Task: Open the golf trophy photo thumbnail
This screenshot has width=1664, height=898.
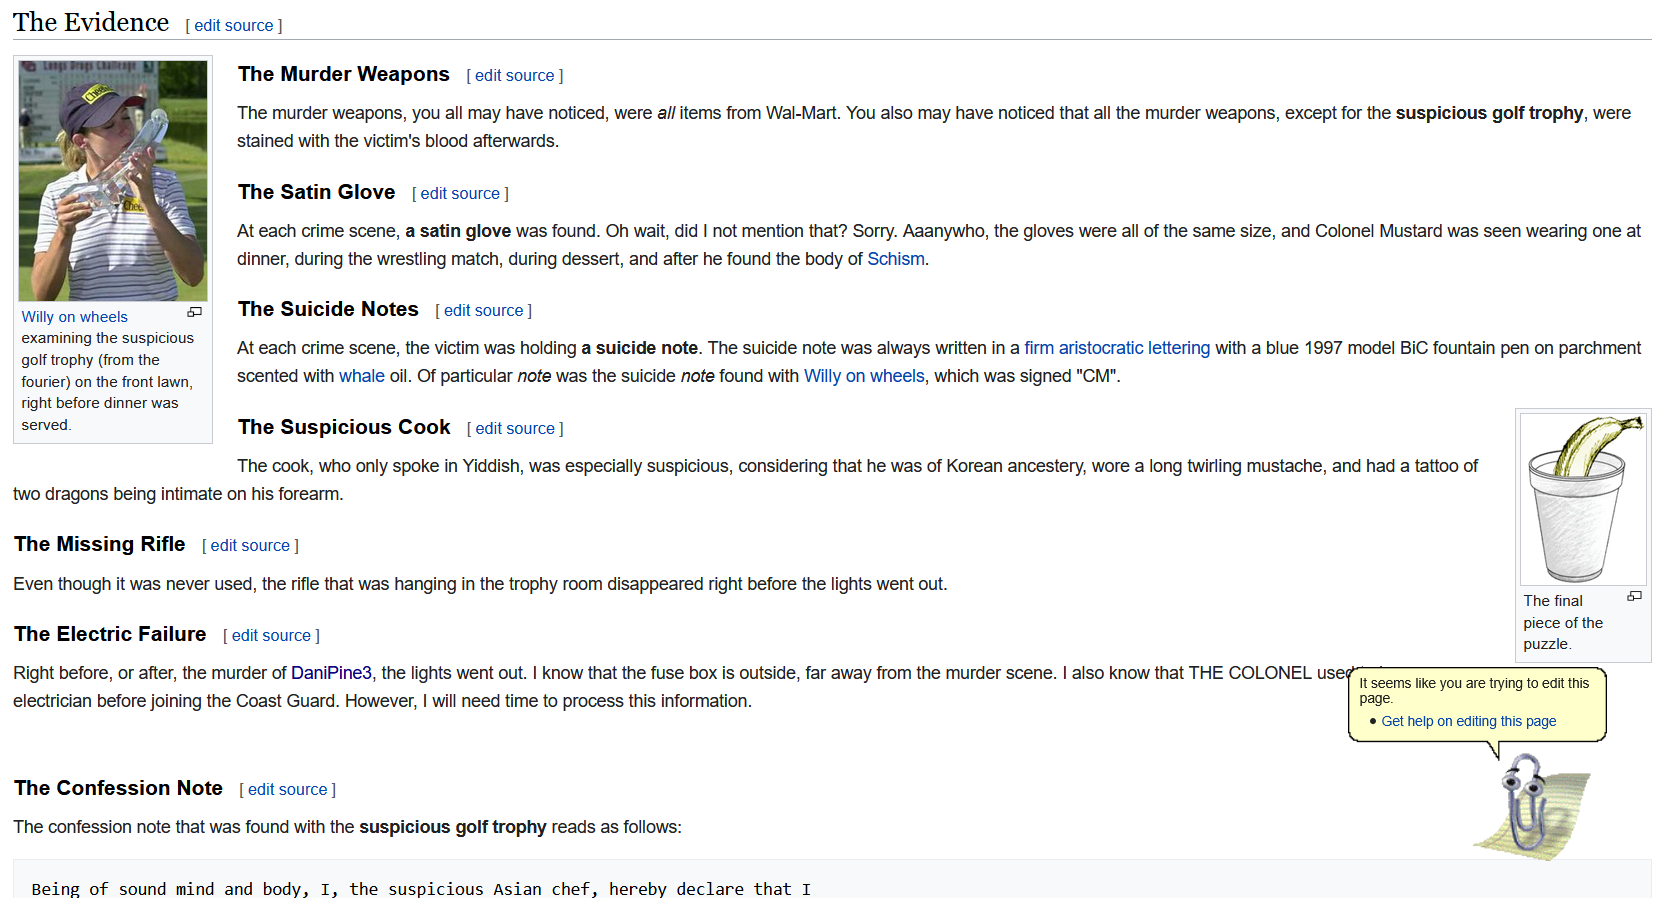Action: tap(113, 181)
